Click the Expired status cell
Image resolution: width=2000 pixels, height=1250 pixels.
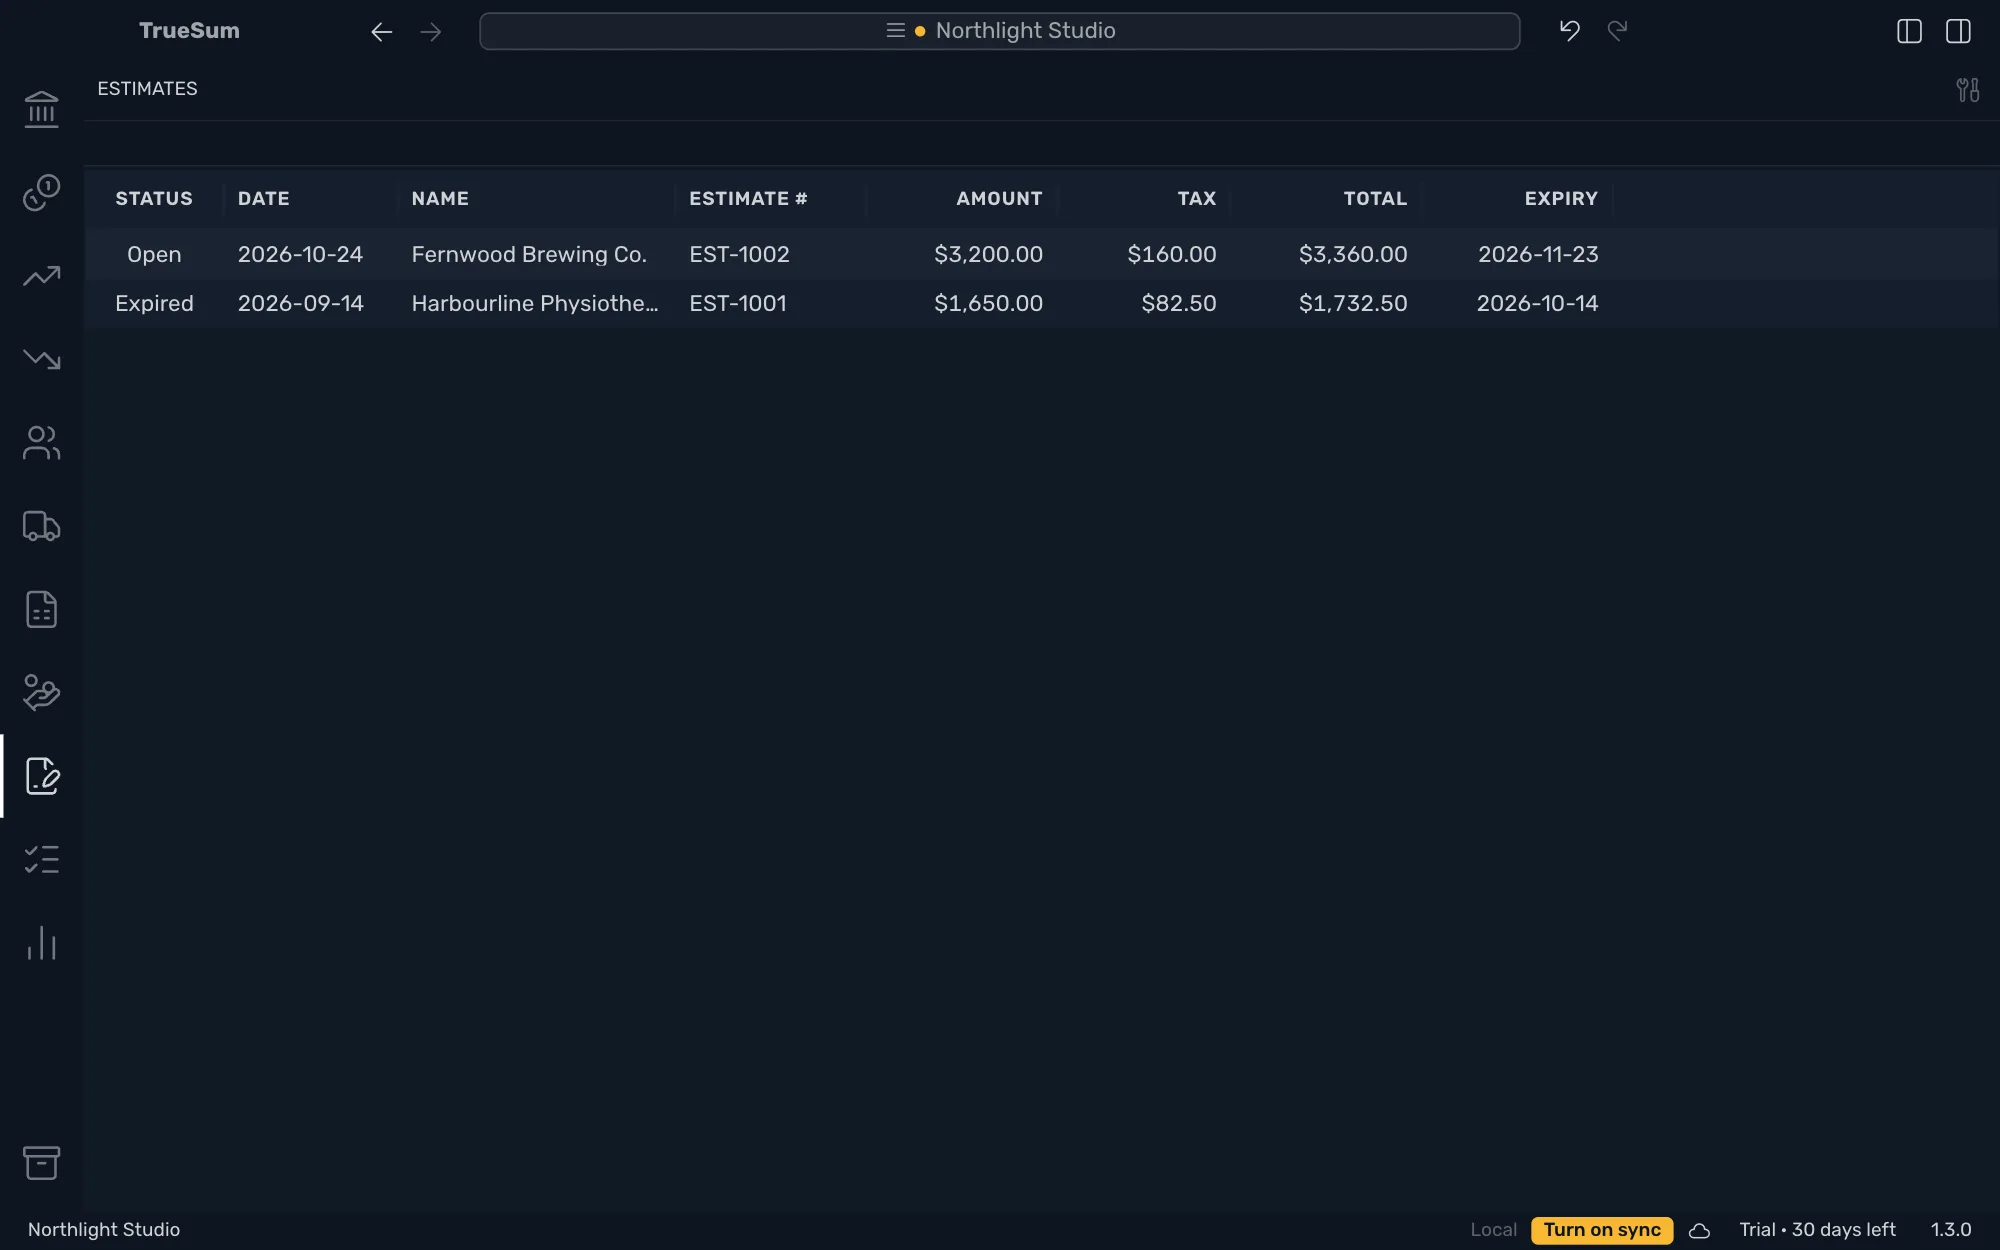(x=154, y=303)
